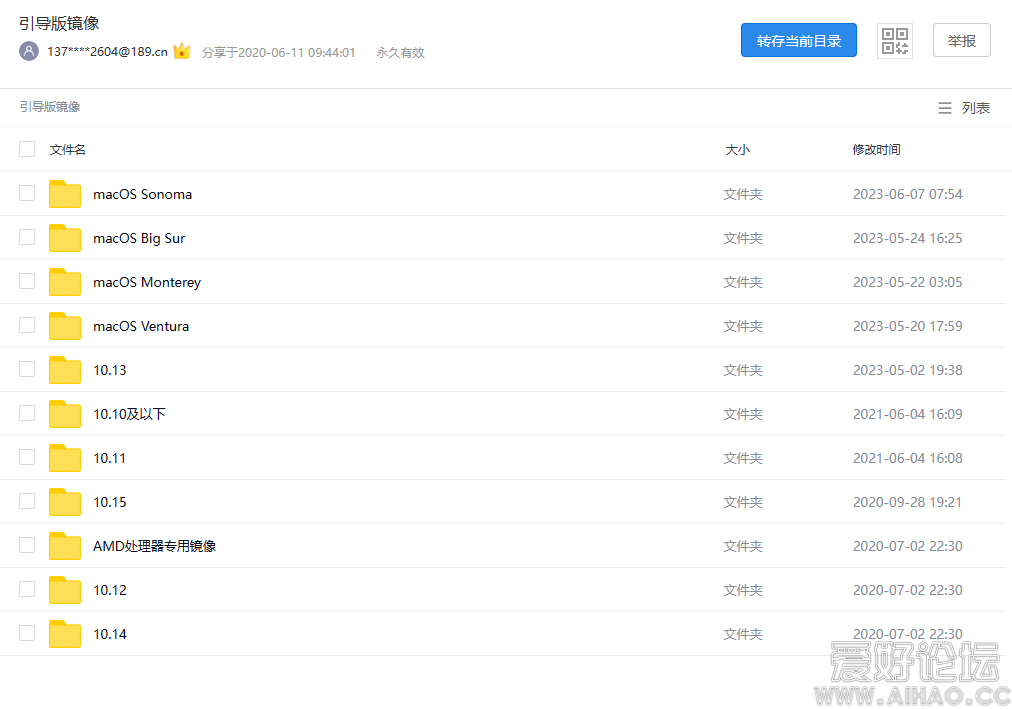Click the 文件名 column header
1012x709 pixels.
[67, 149]
